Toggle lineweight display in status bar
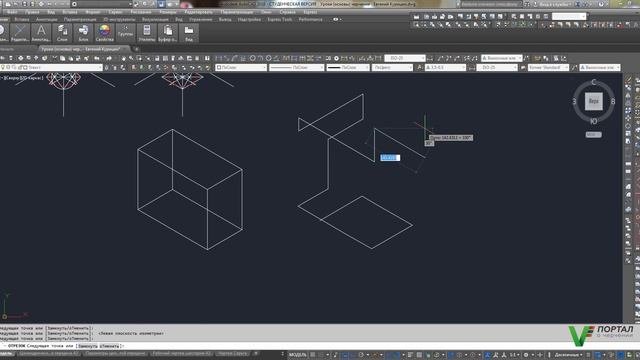 coord(411,355)
